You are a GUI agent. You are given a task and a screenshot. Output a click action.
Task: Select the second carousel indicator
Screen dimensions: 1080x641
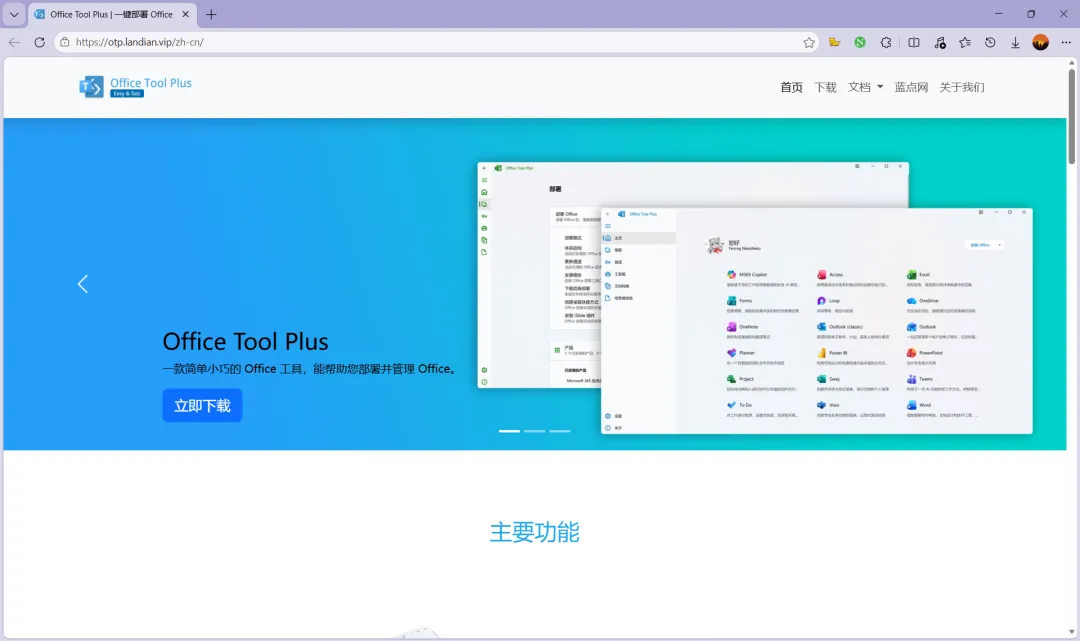(x=534, y=431)
